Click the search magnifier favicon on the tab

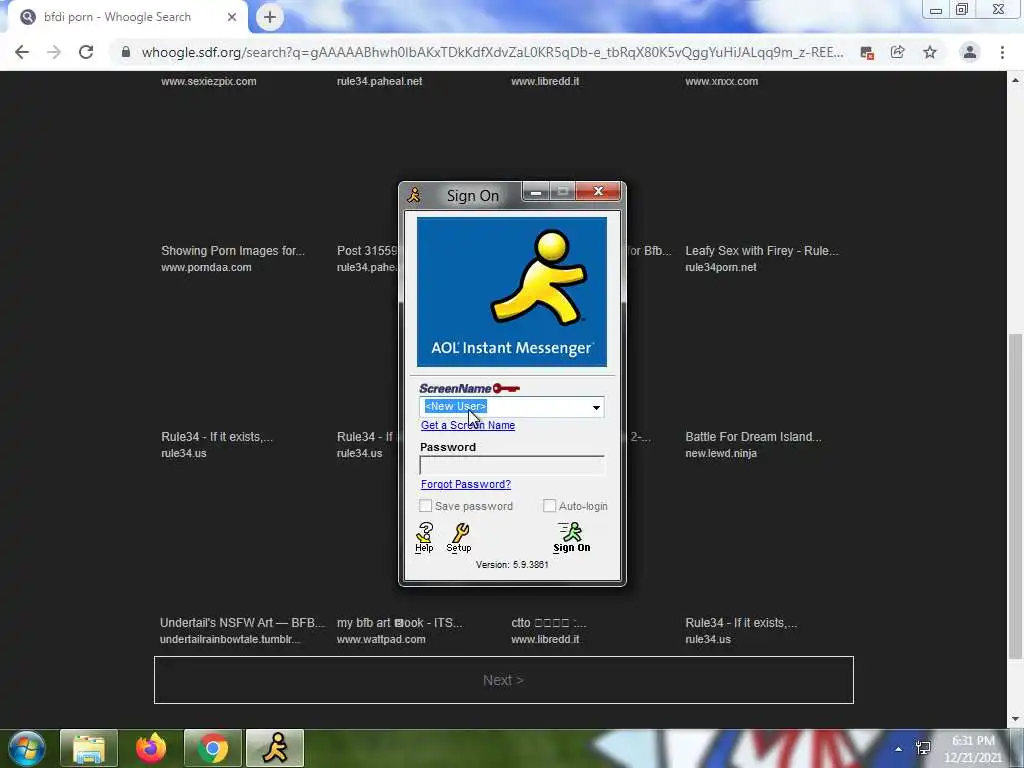(x=27, y=17)
